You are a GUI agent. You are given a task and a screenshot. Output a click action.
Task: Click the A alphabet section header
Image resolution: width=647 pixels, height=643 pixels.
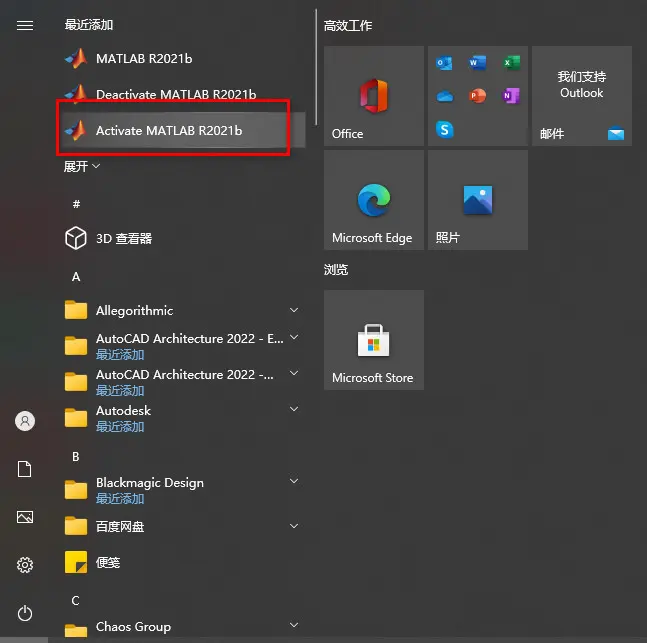pos(76,277)
